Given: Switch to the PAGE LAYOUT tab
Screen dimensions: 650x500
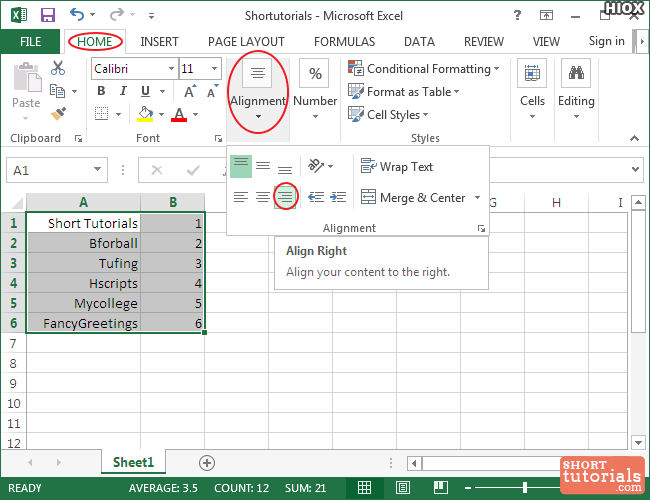Looking at the screenshot, I should (x=246, y=41).
